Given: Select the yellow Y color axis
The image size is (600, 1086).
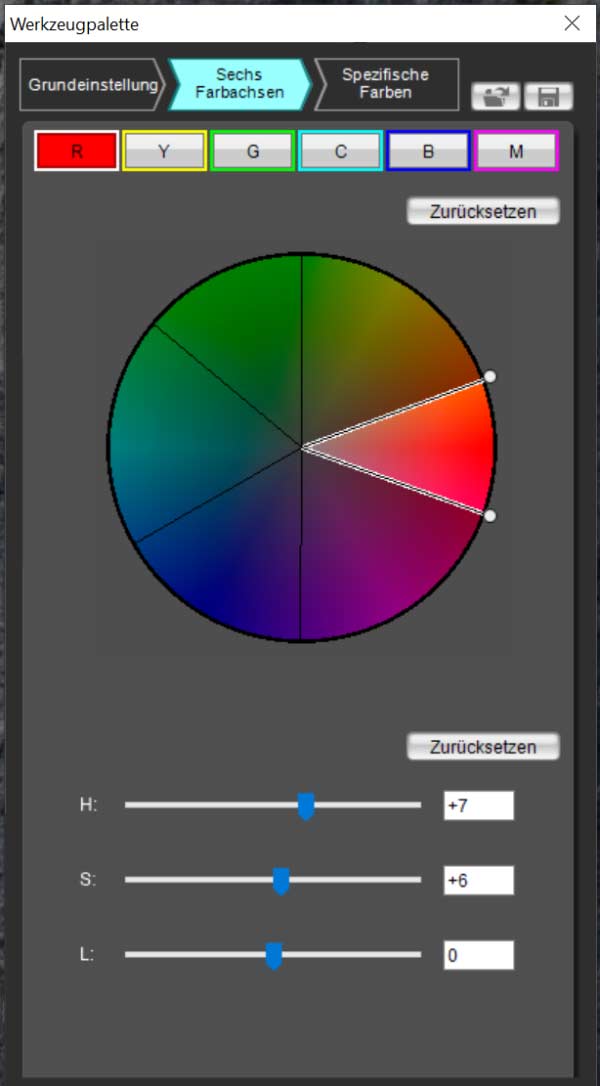Looking at the screenshot, I should [164, 151].
